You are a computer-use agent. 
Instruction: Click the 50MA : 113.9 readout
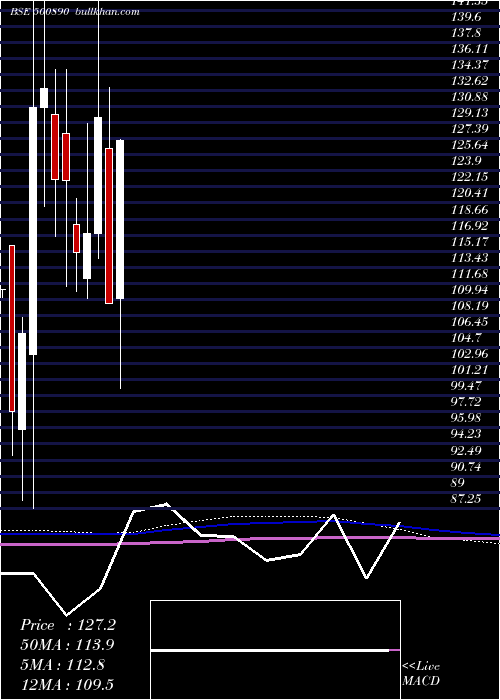point(67,645)
